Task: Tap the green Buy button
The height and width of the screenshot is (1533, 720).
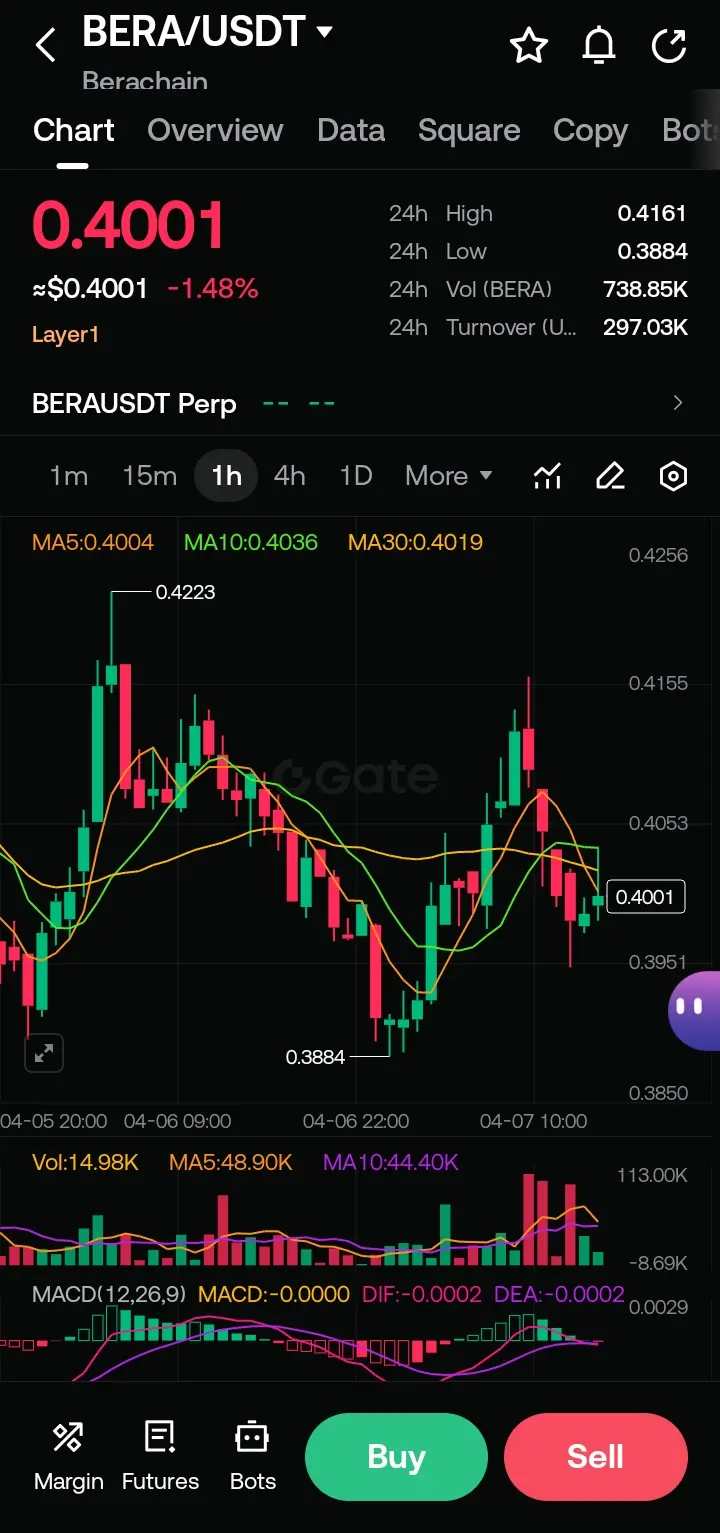Action: click(x=396, y=1458)
